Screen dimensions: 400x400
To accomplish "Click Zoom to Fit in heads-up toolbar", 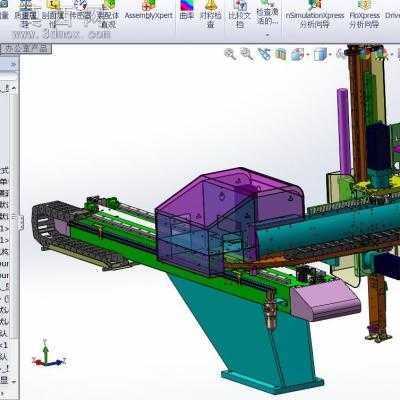I will point(230,54).
